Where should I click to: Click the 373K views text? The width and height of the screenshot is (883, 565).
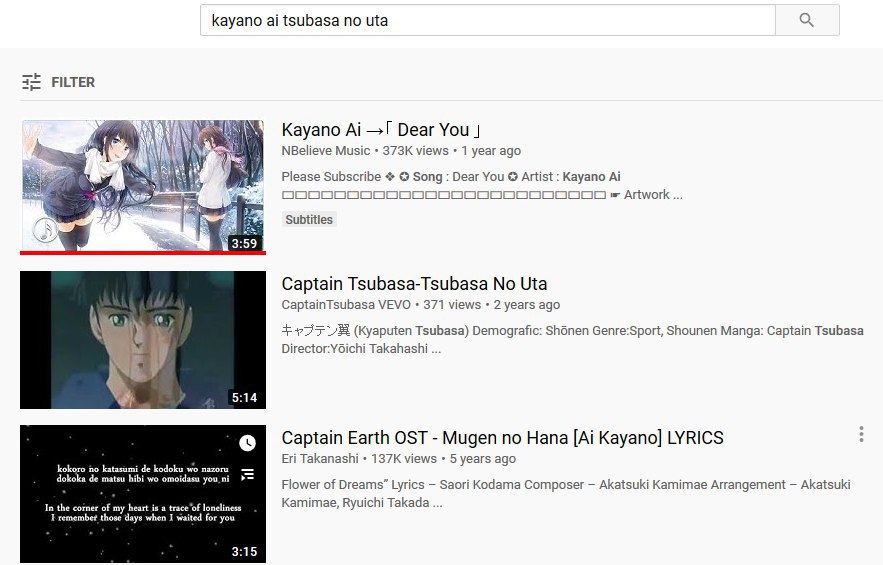click(x=416, y=151)
